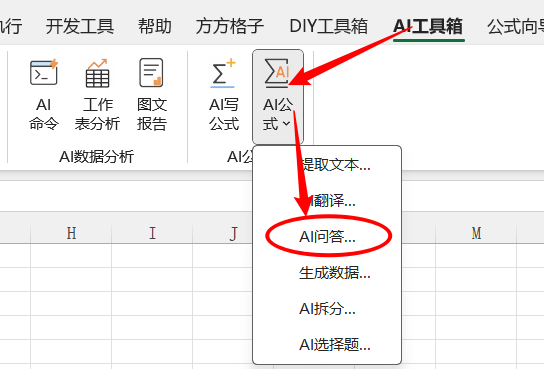Select AI问答 from the dropdown menu
Image resolution: width=544 pixels, height=369 pixels.
pos(328,237)
